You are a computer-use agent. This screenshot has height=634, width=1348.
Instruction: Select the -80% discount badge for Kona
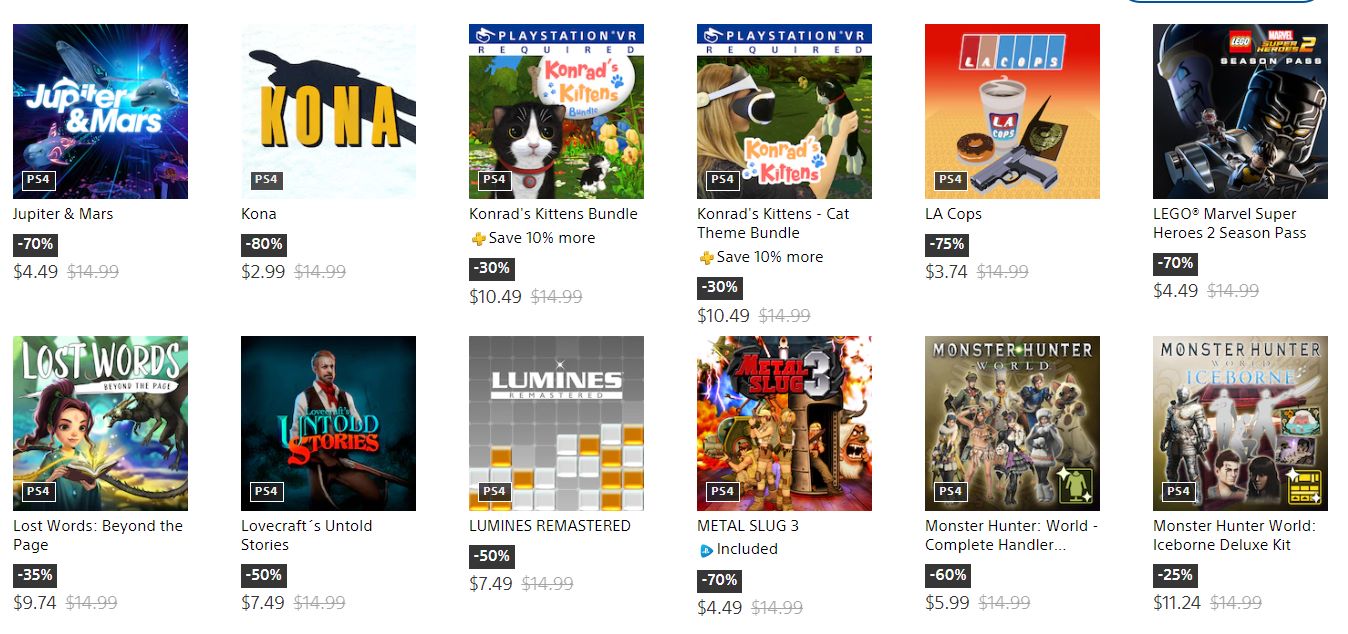264,244
